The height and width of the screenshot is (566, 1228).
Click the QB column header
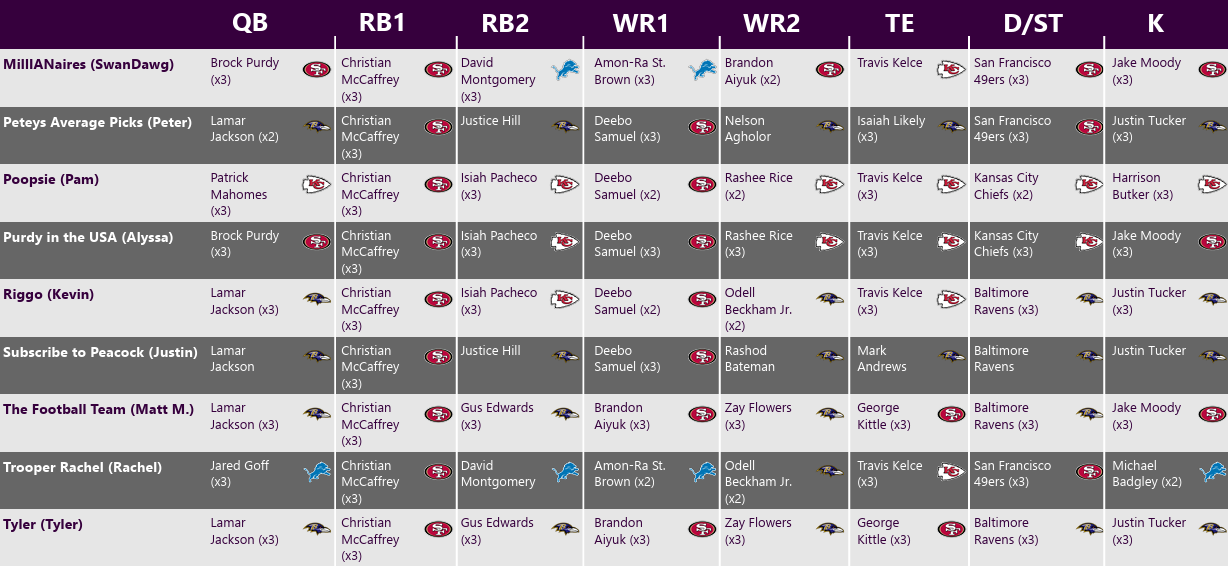pos(250,23)
